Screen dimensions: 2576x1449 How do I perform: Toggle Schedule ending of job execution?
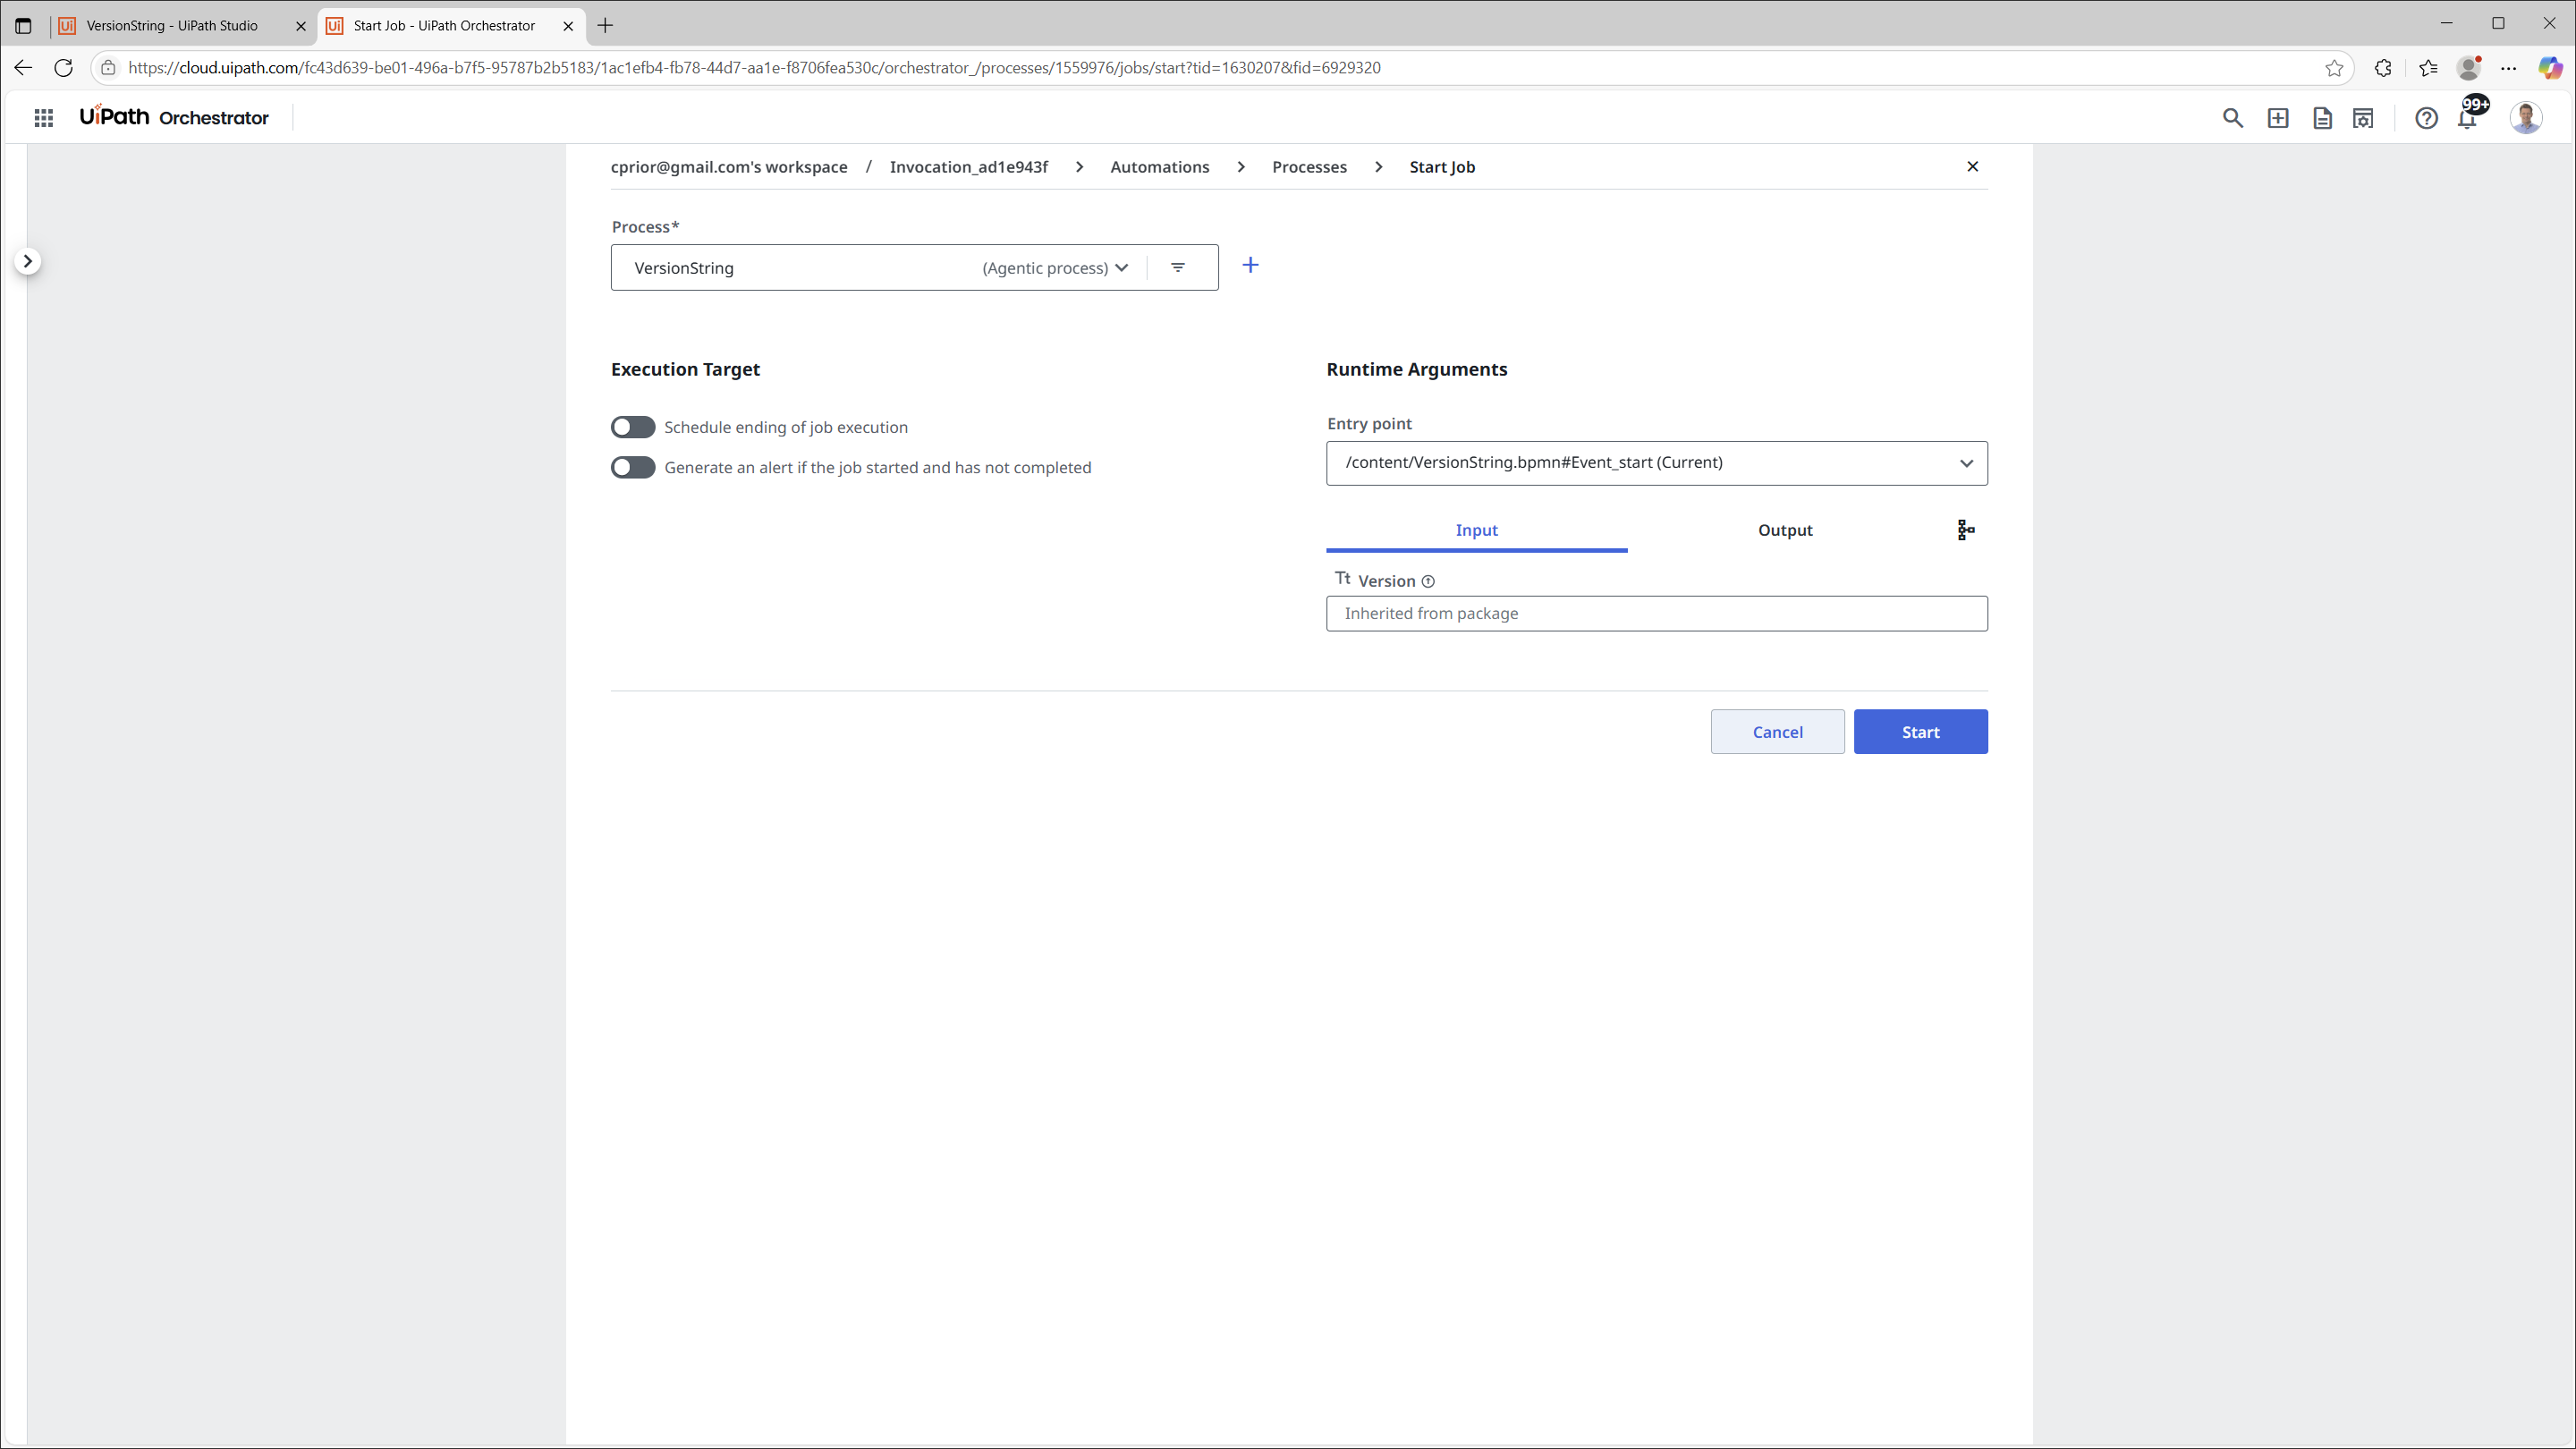point(633,427)
